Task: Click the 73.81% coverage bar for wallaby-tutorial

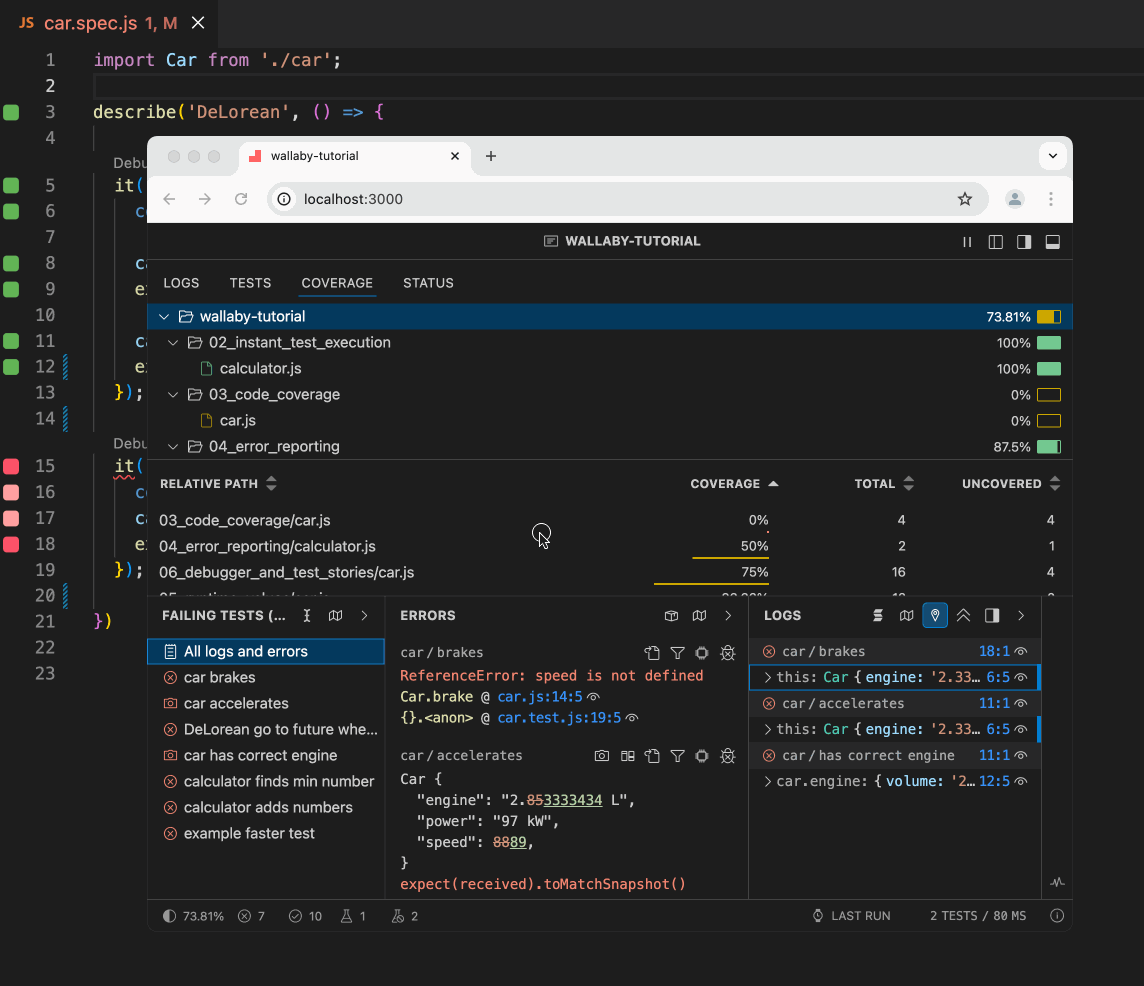Action: (1048, 317)
